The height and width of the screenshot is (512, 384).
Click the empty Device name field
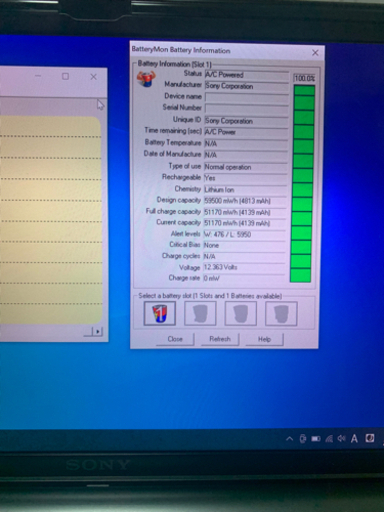point(247,97)
